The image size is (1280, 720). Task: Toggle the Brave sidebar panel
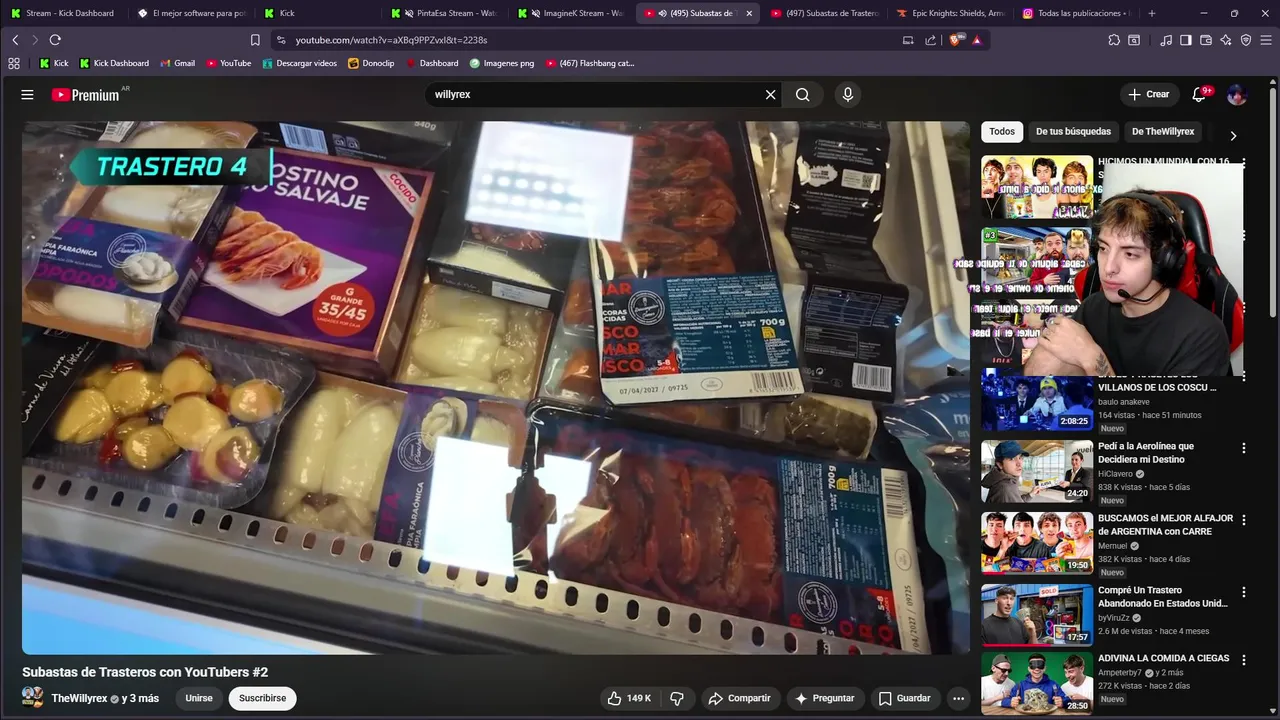(1186, 40)
